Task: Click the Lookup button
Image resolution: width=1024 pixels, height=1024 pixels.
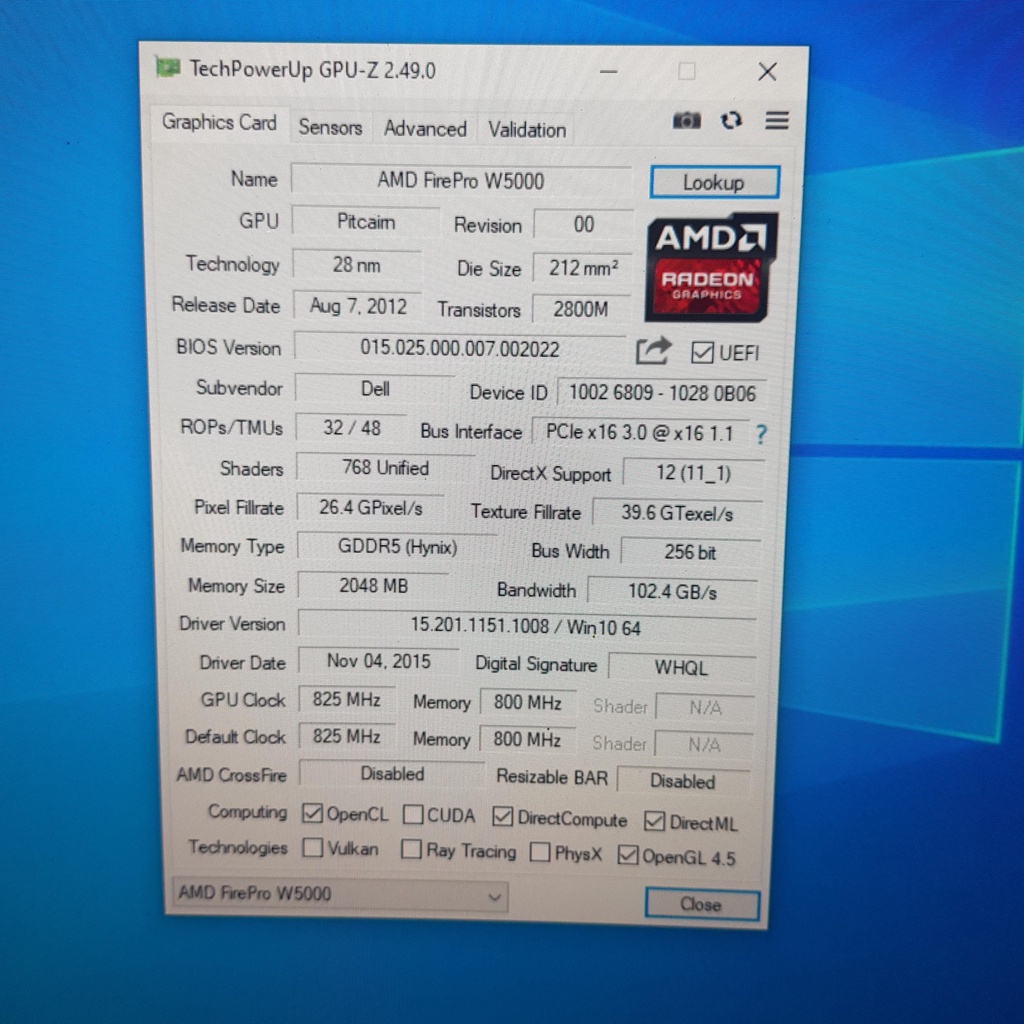Action: (x=714, y=182)
